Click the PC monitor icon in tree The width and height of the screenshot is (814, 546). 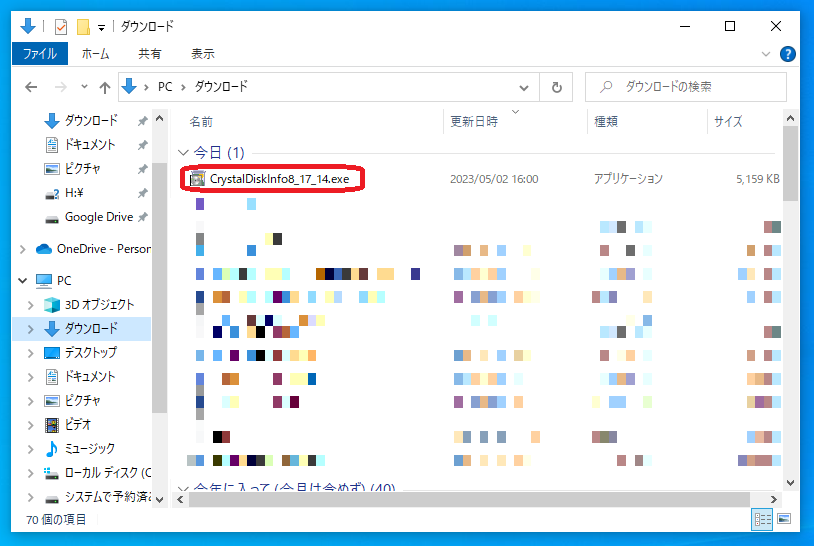44,281
